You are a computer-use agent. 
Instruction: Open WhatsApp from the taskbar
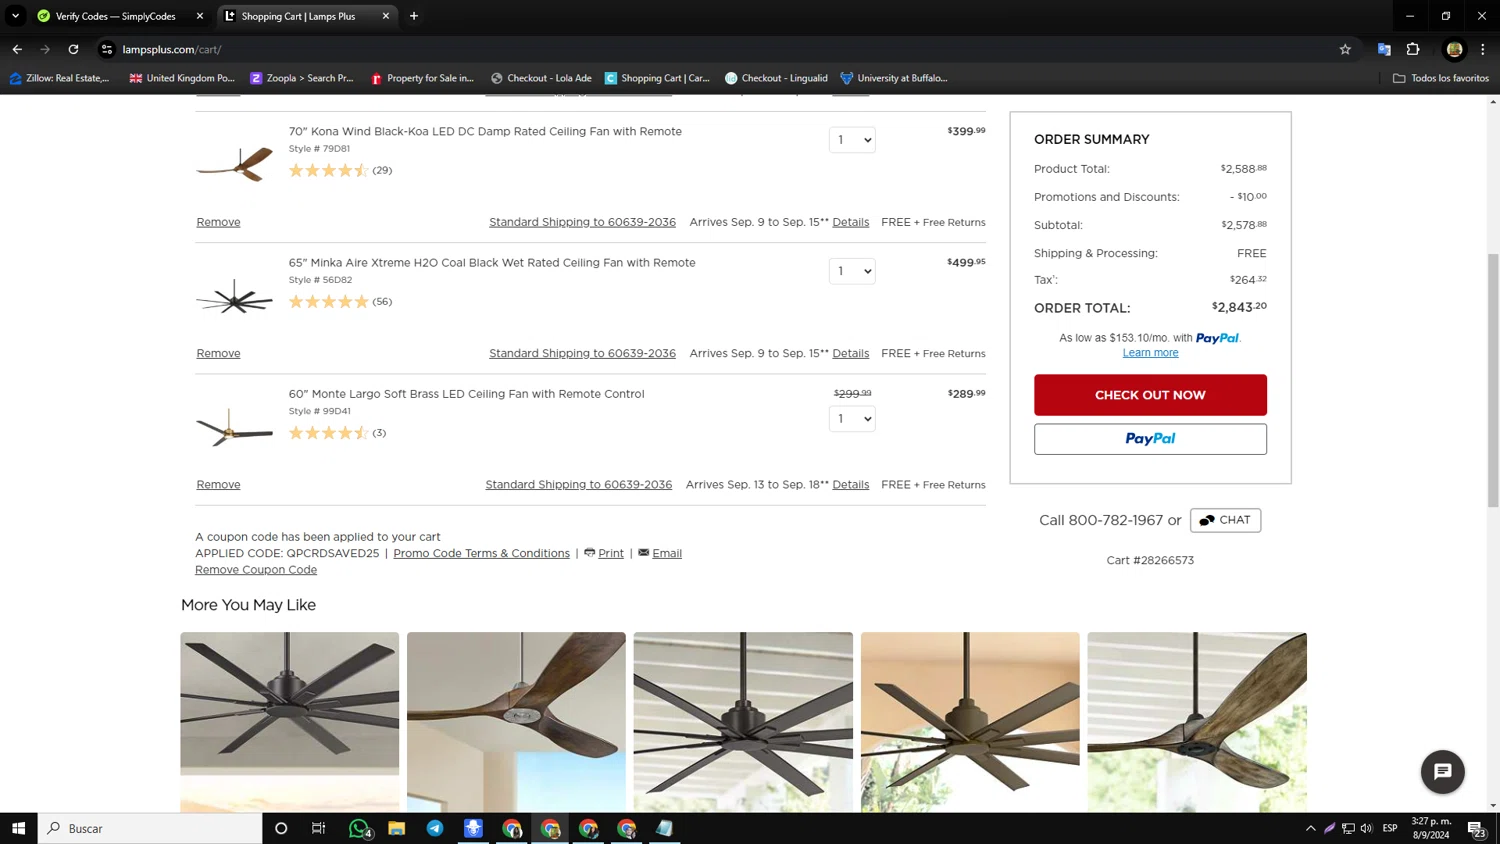tap(359, 828)
